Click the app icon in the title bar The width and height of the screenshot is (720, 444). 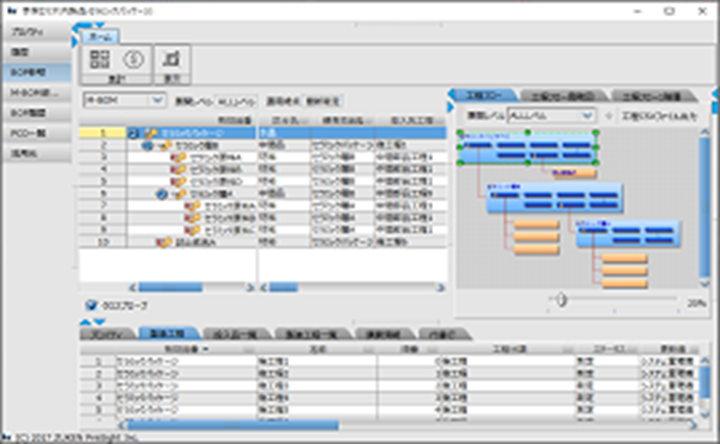tap(10, 7)
